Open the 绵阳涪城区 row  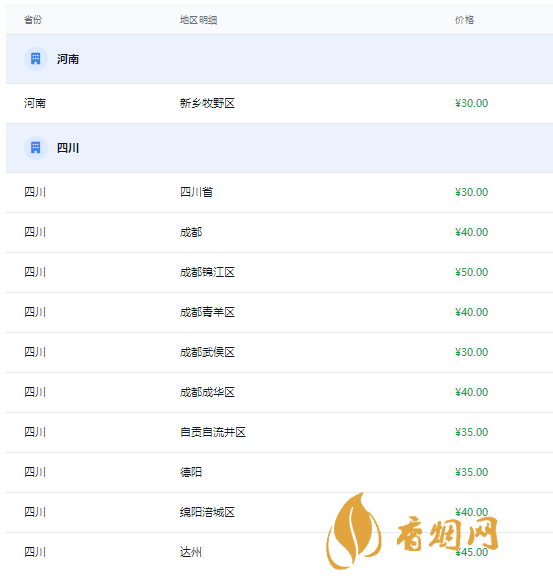coord(279,512)
